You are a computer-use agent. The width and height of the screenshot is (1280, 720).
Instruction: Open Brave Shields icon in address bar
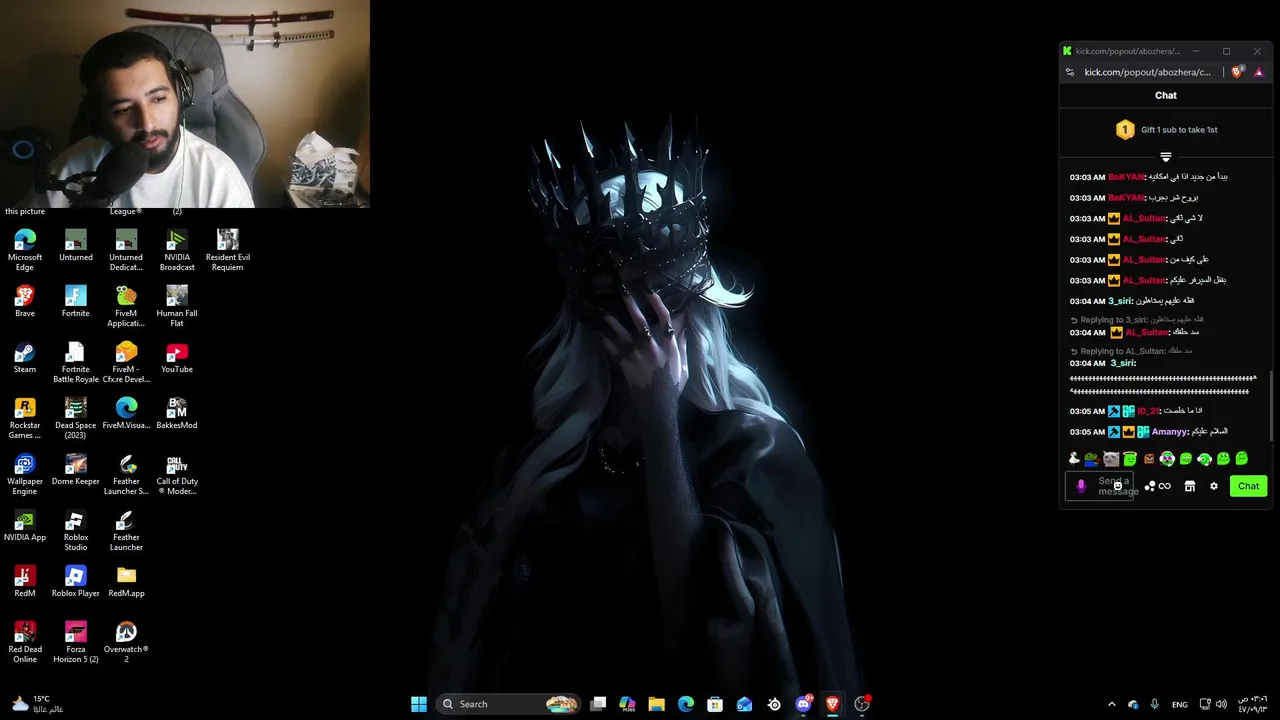pyautogui.click(x=1238, y=72)
